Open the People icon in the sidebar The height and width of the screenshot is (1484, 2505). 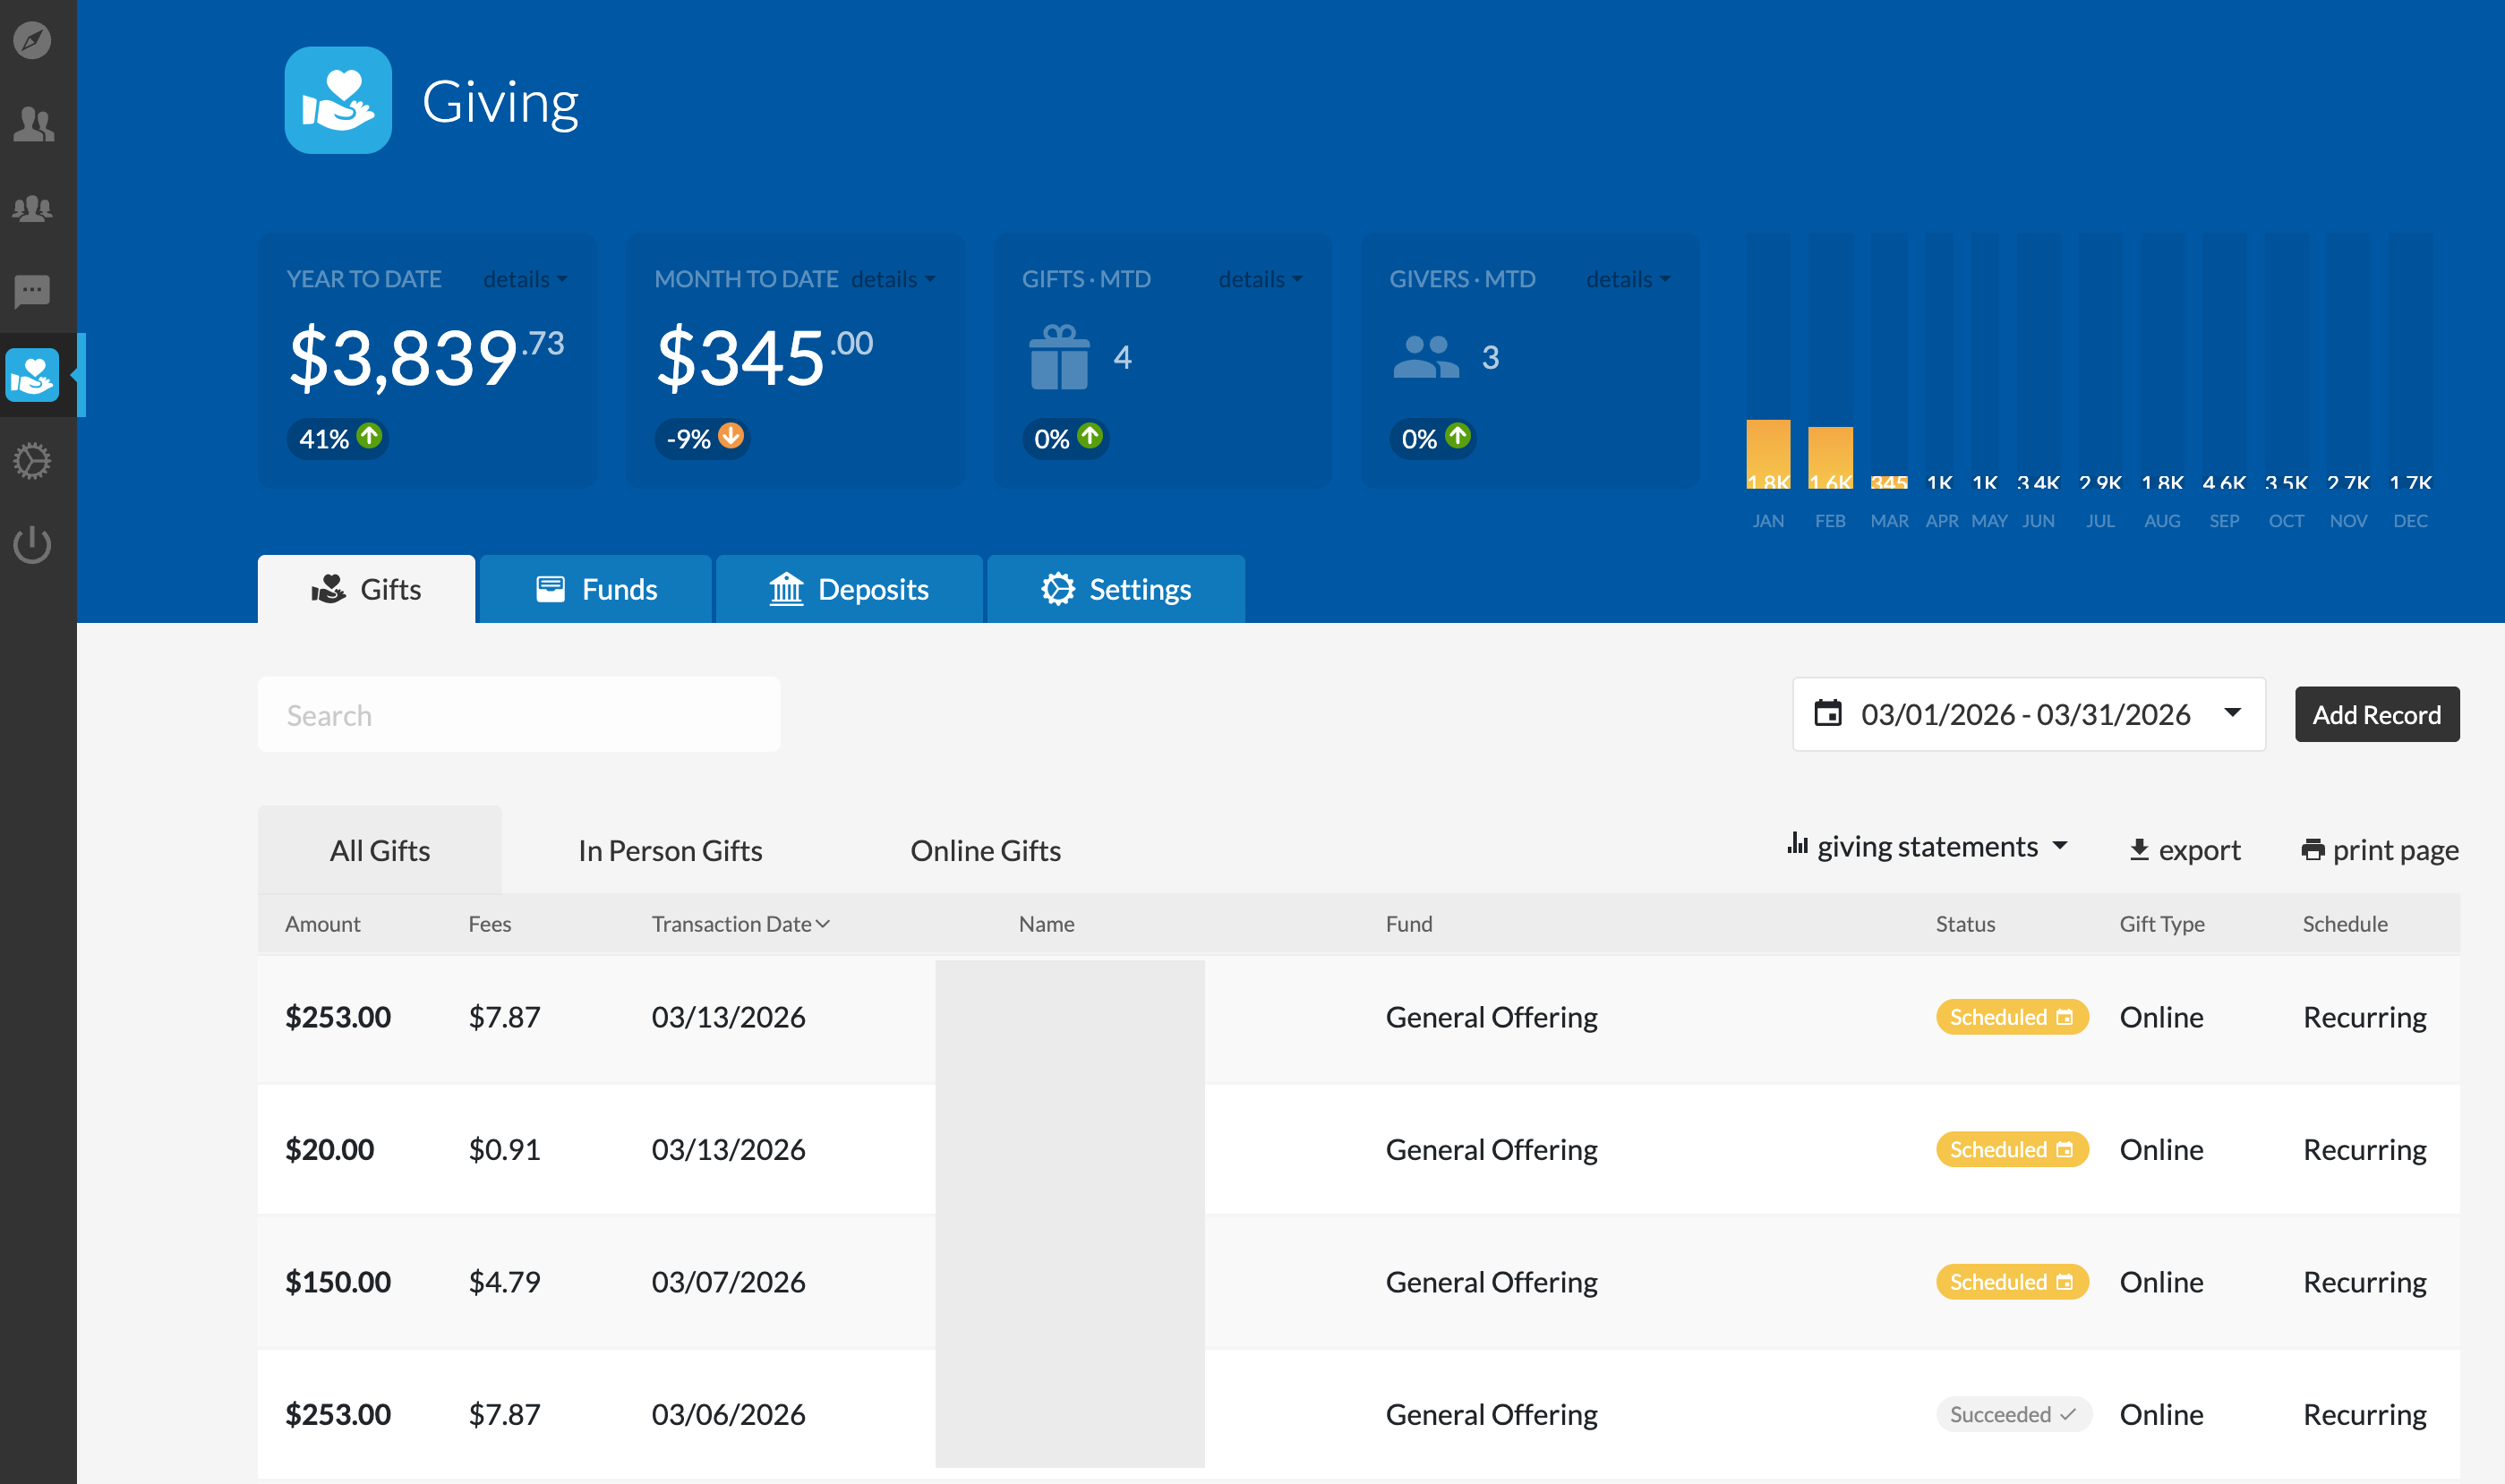[x=33, y=124]
